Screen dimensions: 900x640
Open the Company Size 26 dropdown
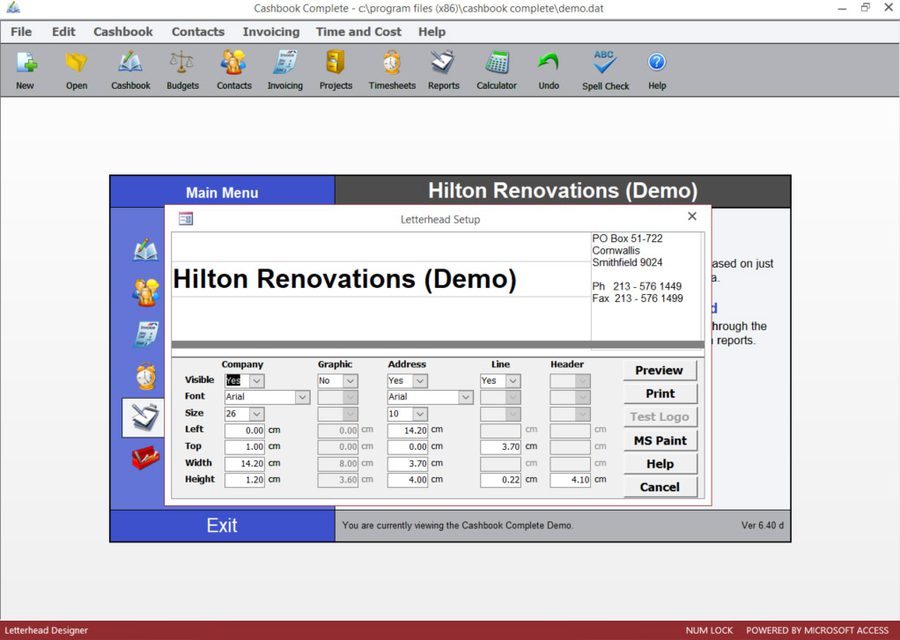257,413
